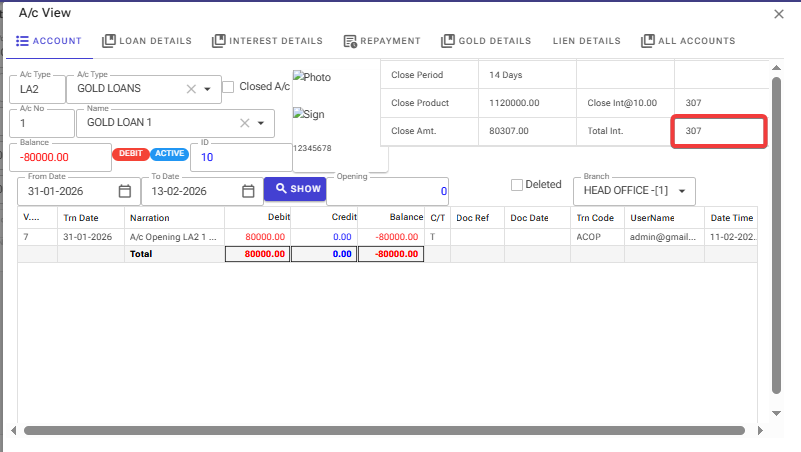Screen dimensions: 801x452
Task: Open the Branch HEAD OFFICE dropdown
Action: tap(682, 191)
